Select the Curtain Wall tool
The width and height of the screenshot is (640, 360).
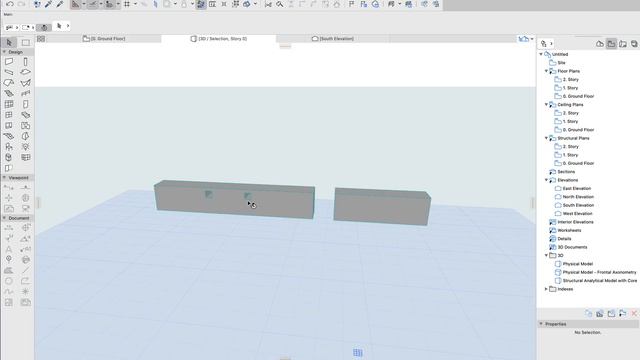click(x=9, y=104)
